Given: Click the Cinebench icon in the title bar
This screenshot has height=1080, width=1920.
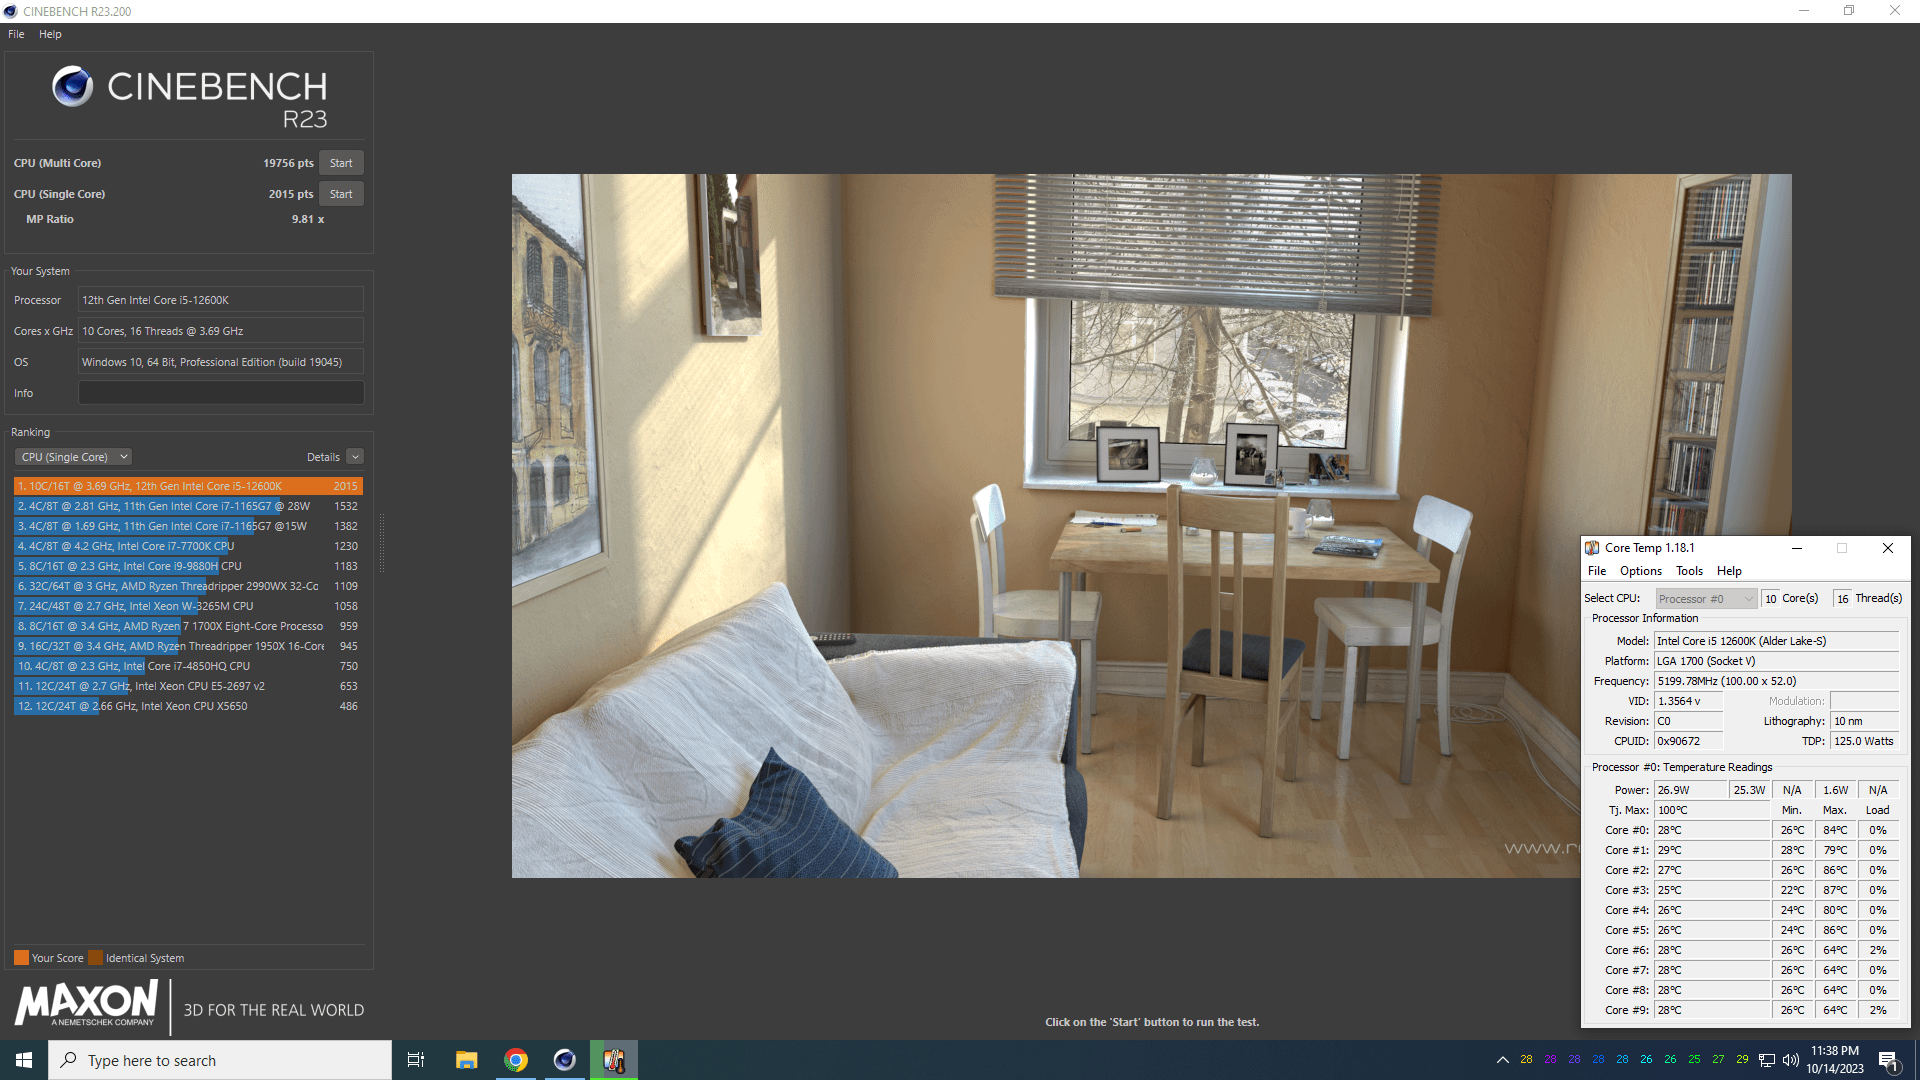Looking at the screenshot, I should tap(11, 11).
